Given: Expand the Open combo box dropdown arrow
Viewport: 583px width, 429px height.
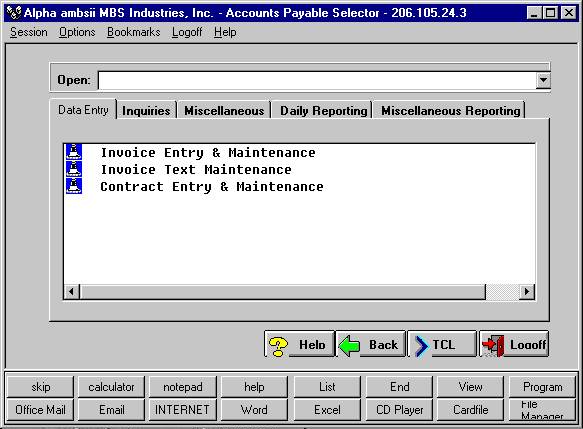Looking at the screenshot, I should [x=543, y=80].
